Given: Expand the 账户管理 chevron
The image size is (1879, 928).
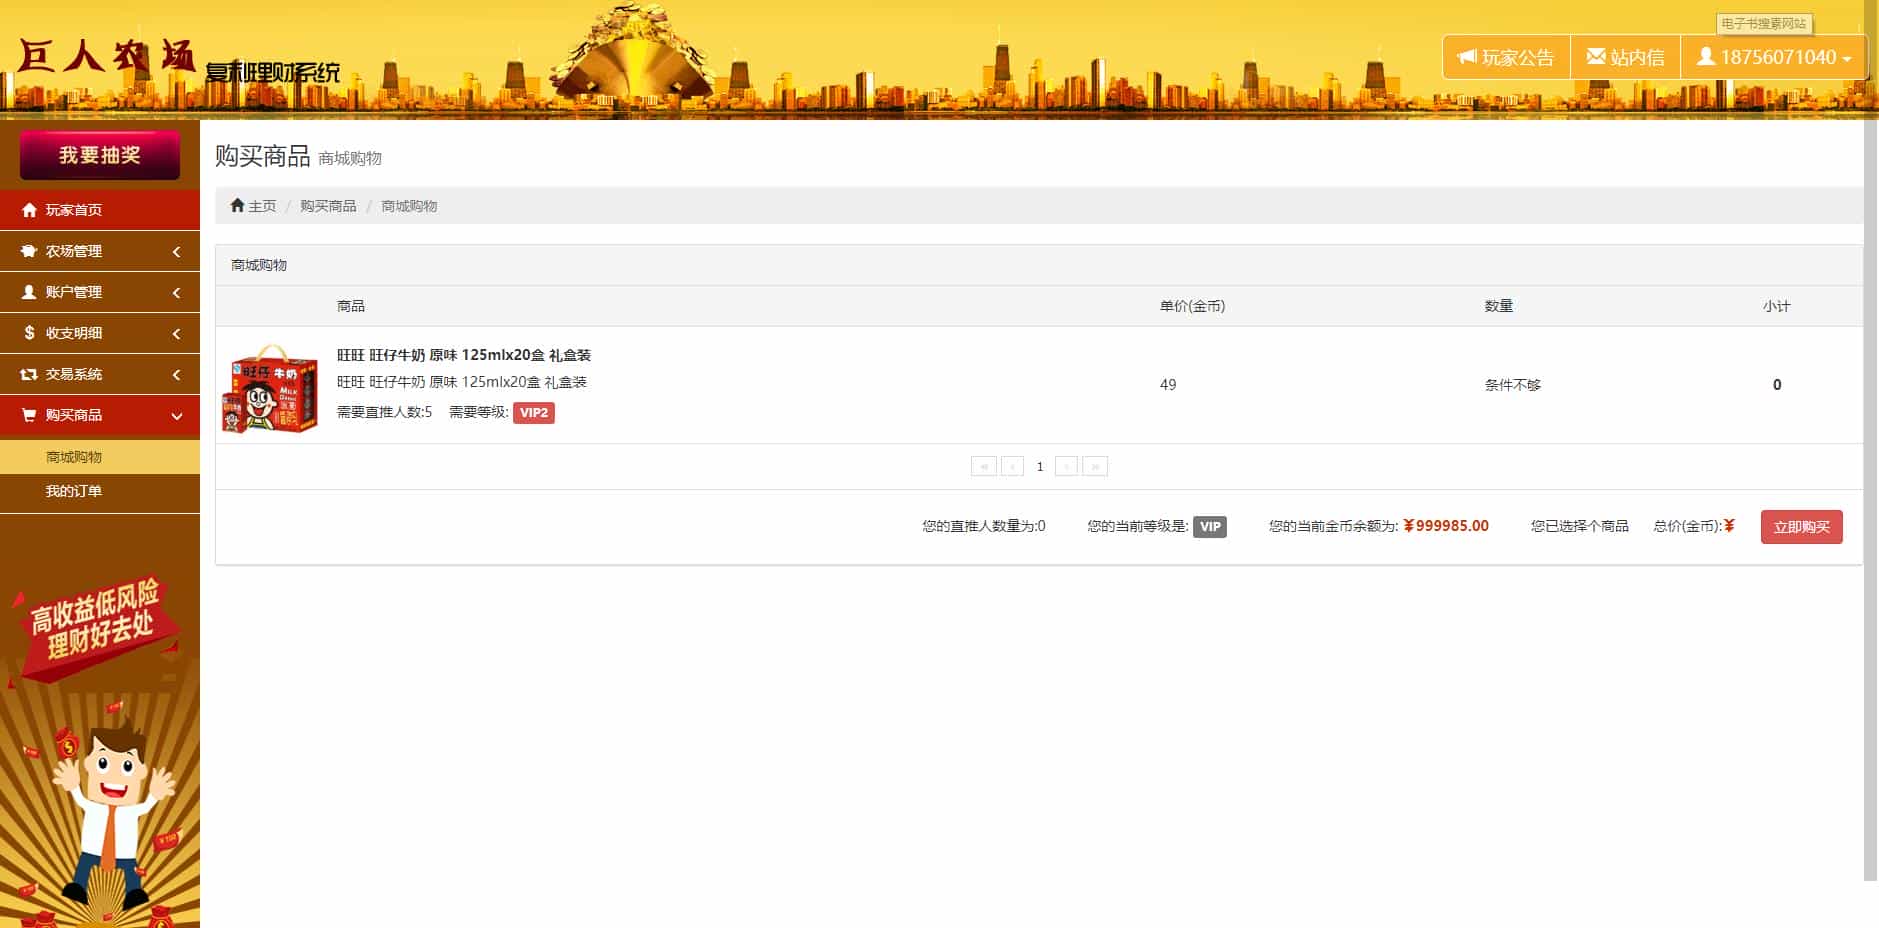Looking at the screenshot, I should click(x=177, y=293).
